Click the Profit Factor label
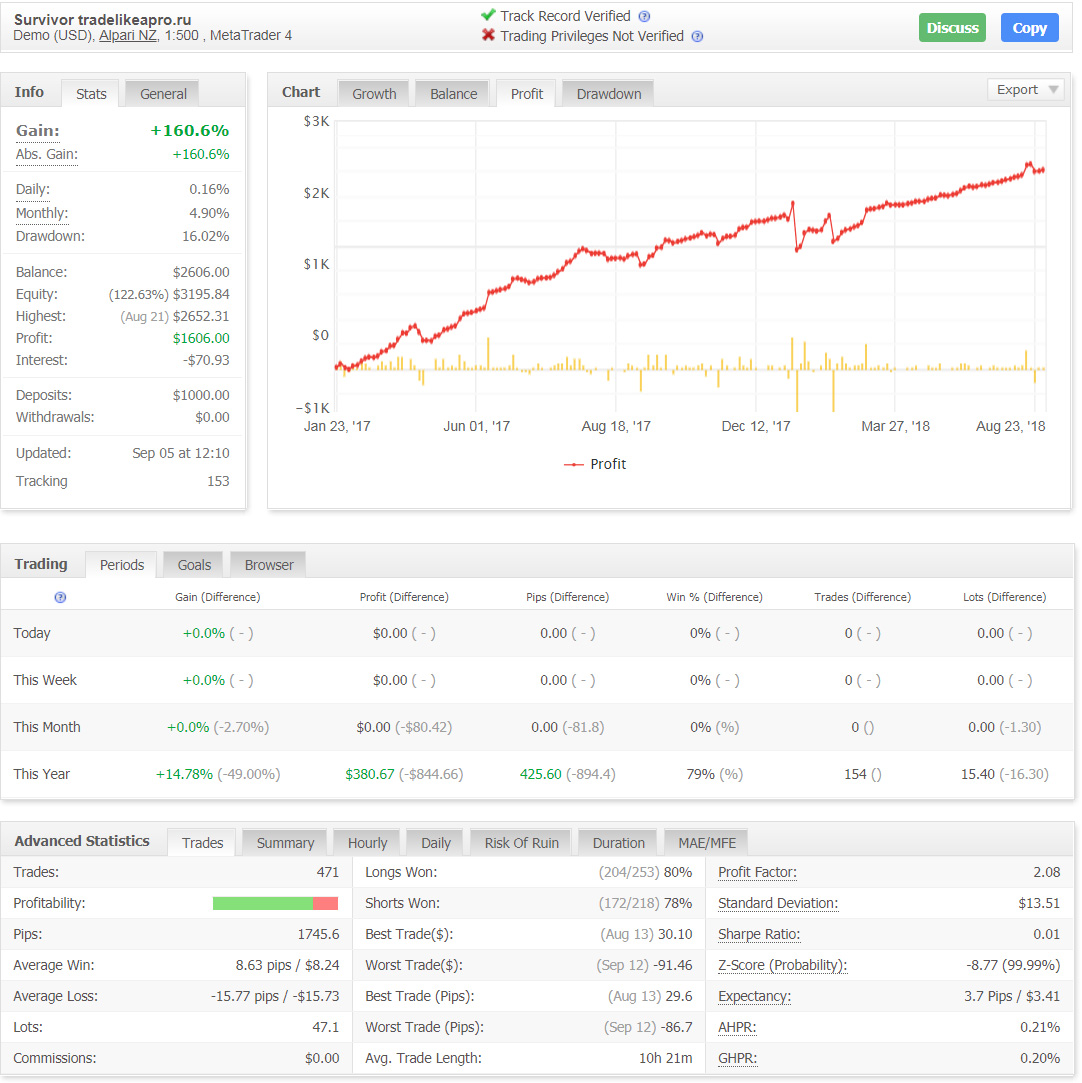The image size is (1082, 1083). [x=757, y=872]
